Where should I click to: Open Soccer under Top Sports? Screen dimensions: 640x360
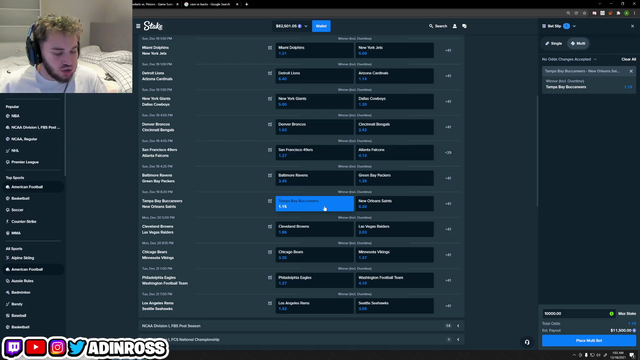(x=17, y=210)
